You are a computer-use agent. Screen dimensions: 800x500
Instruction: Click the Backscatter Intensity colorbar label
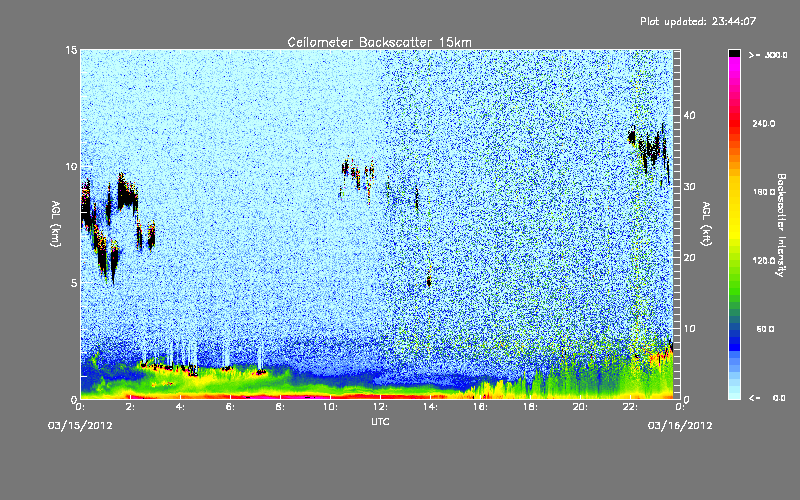click(781, 225)
